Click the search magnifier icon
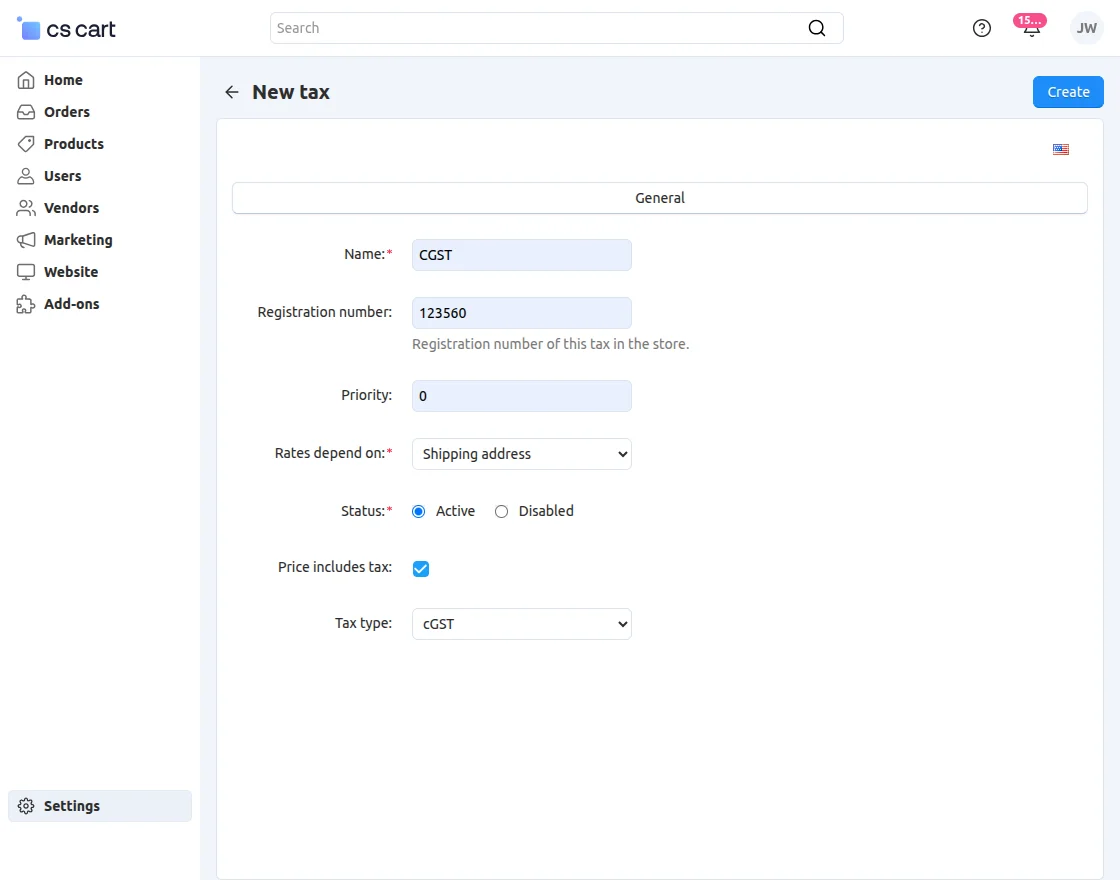Image resolution: width=1120 pixels, height=880 pixels. click(x=816, y=28)
